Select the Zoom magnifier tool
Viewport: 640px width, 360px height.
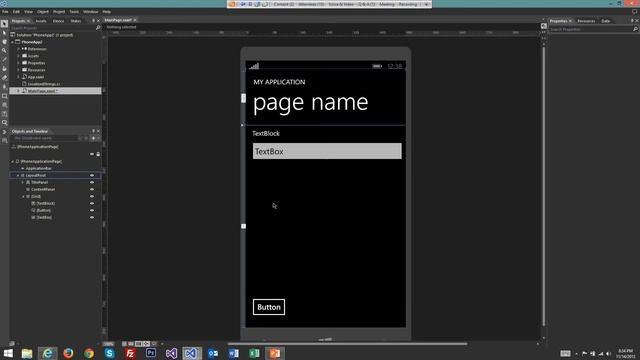click(x=4, y=51)
